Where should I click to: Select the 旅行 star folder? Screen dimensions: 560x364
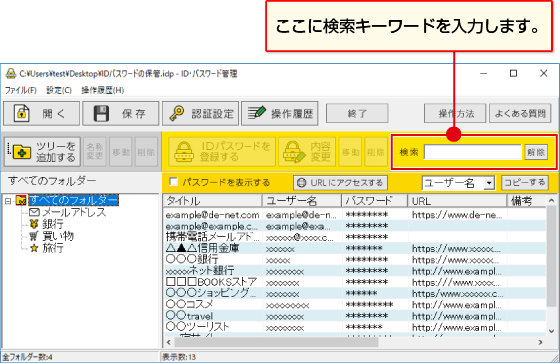(46, 248)
